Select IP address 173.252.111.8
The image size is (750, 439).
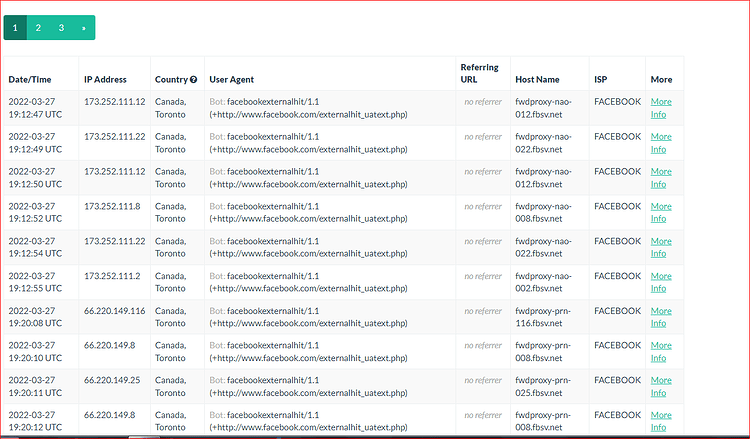[x=112, y=206]
